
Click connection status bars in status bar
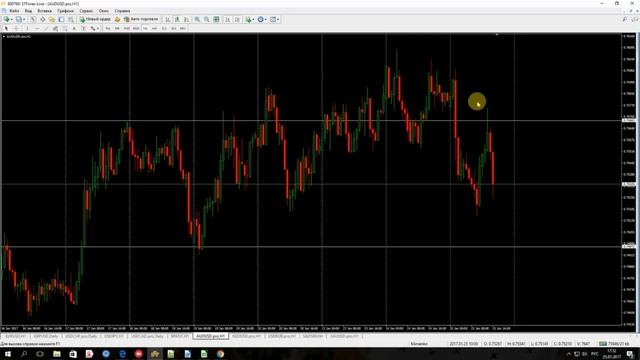(602, 344)
